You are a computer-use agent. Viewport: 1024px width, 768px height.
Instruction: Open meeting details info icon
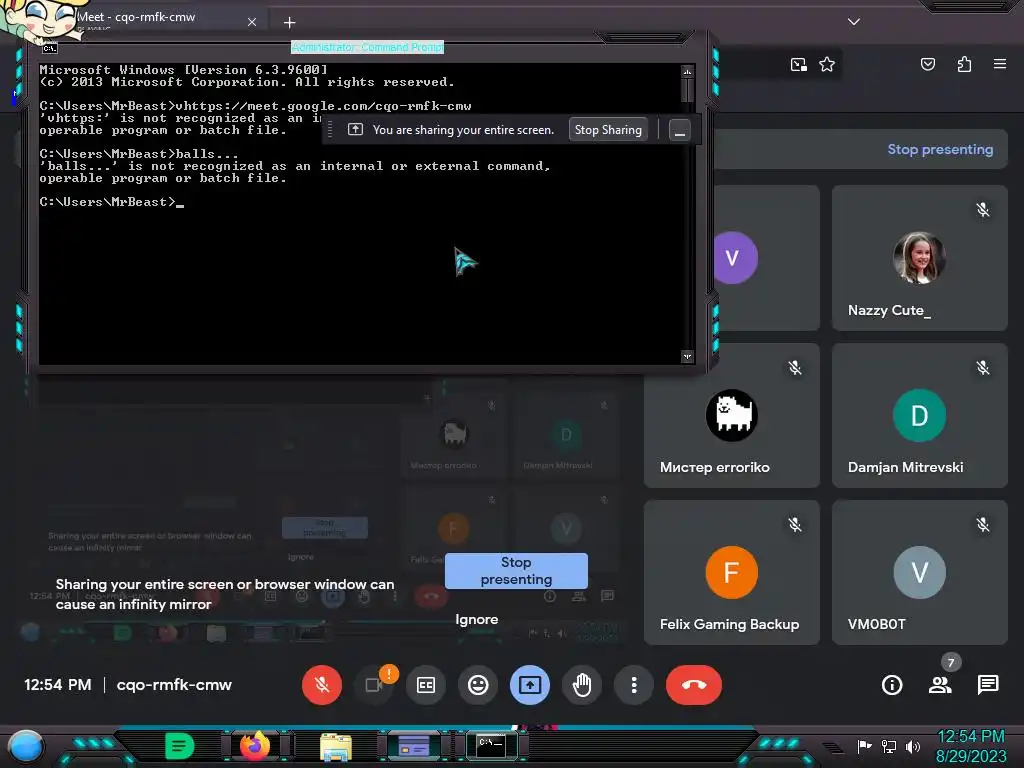[892, 685]
